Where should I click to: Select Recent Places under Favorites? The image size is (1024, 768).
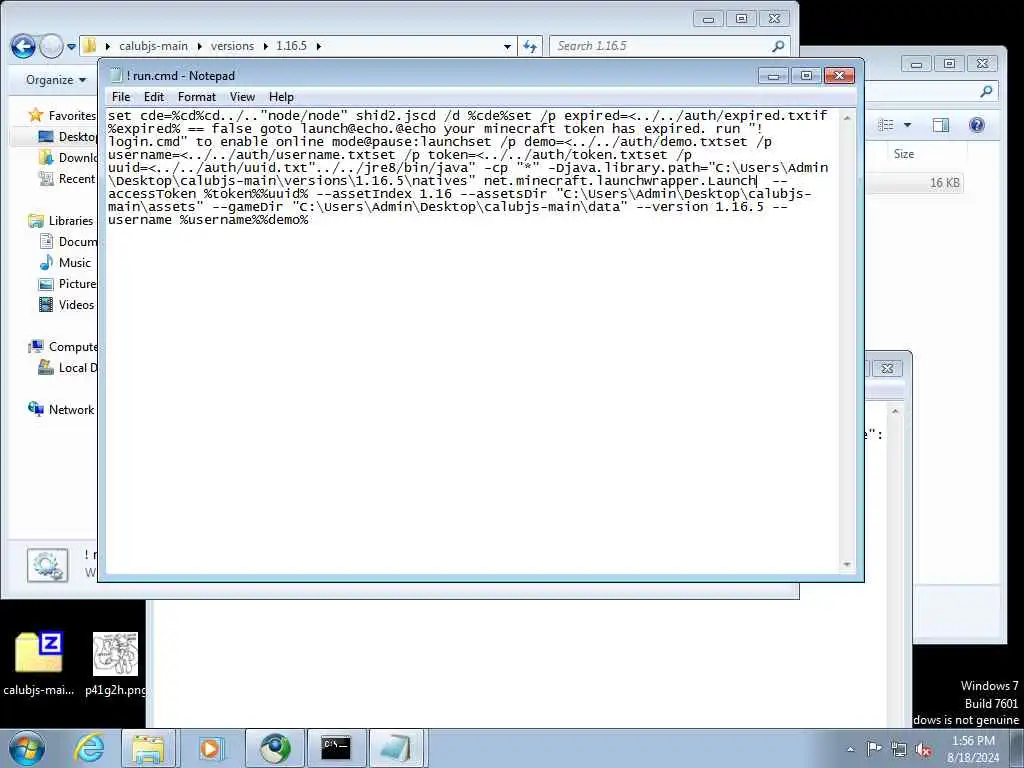(x=67, y=178)
